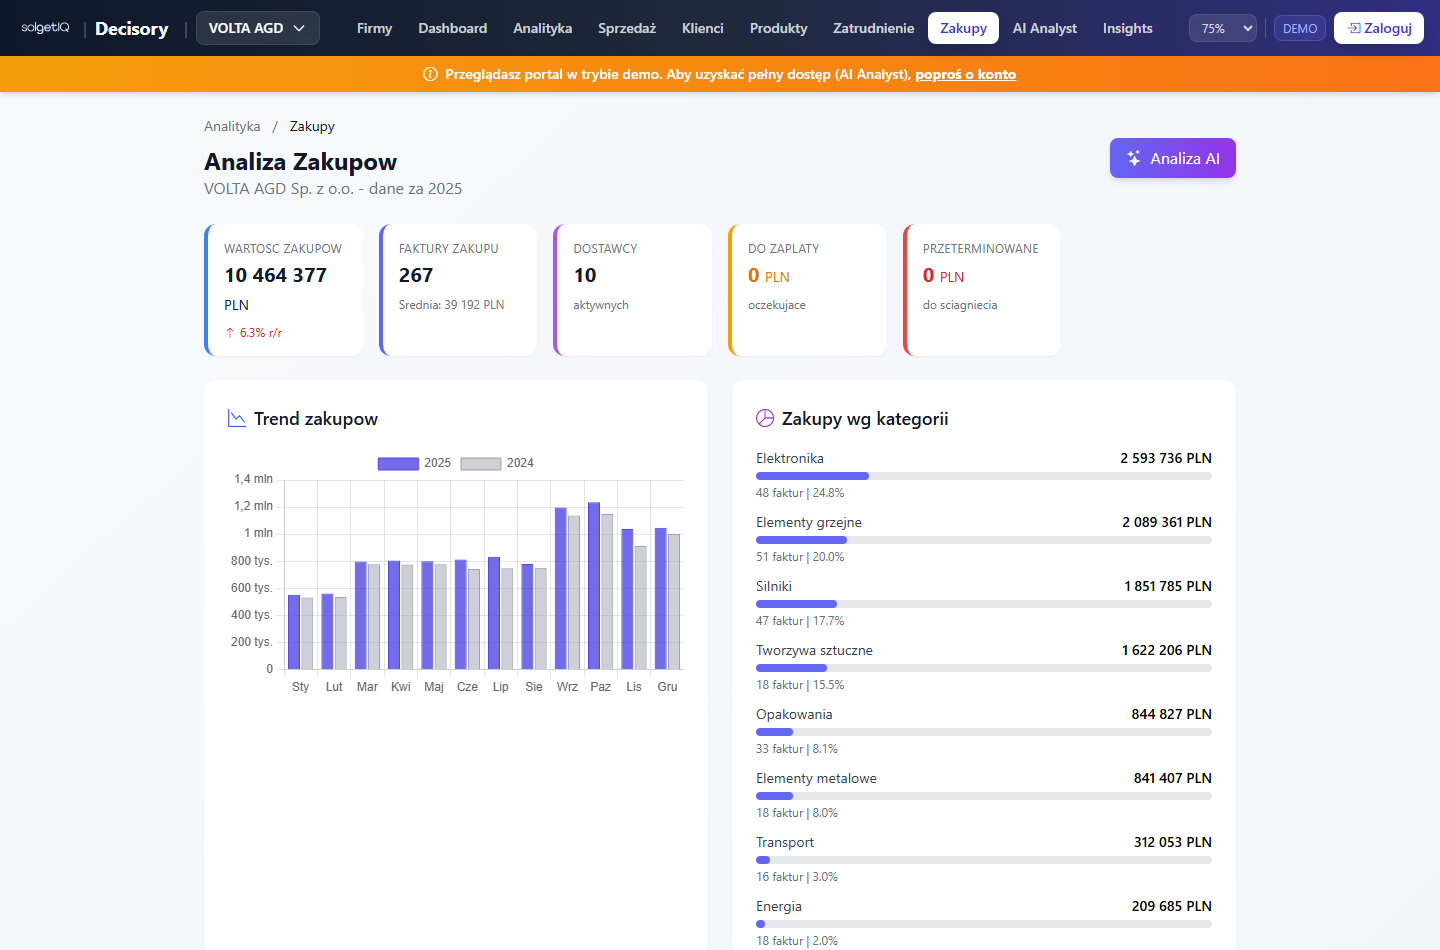Image resolution: width=1440 pixels, height=950 pixels.
Task: Click the '33 faktur | 8.1%' text
Action: (x=797, y=749)
